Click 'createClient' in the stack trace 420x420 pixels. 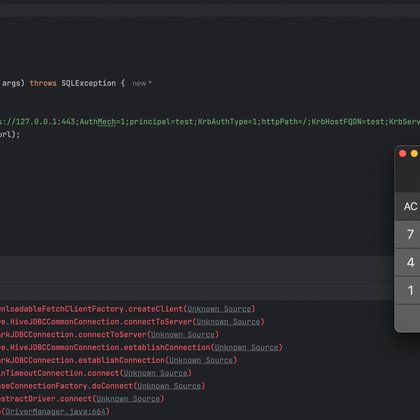point(155,309)
